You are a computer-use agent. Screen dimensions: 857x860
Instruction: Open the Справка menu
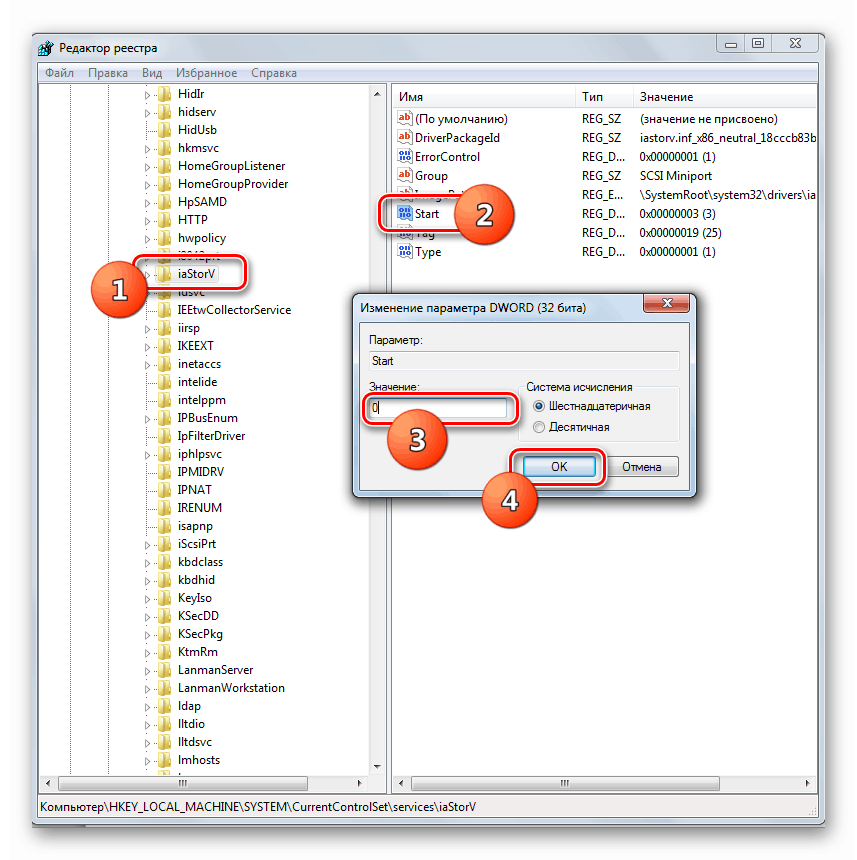point(274,72)
